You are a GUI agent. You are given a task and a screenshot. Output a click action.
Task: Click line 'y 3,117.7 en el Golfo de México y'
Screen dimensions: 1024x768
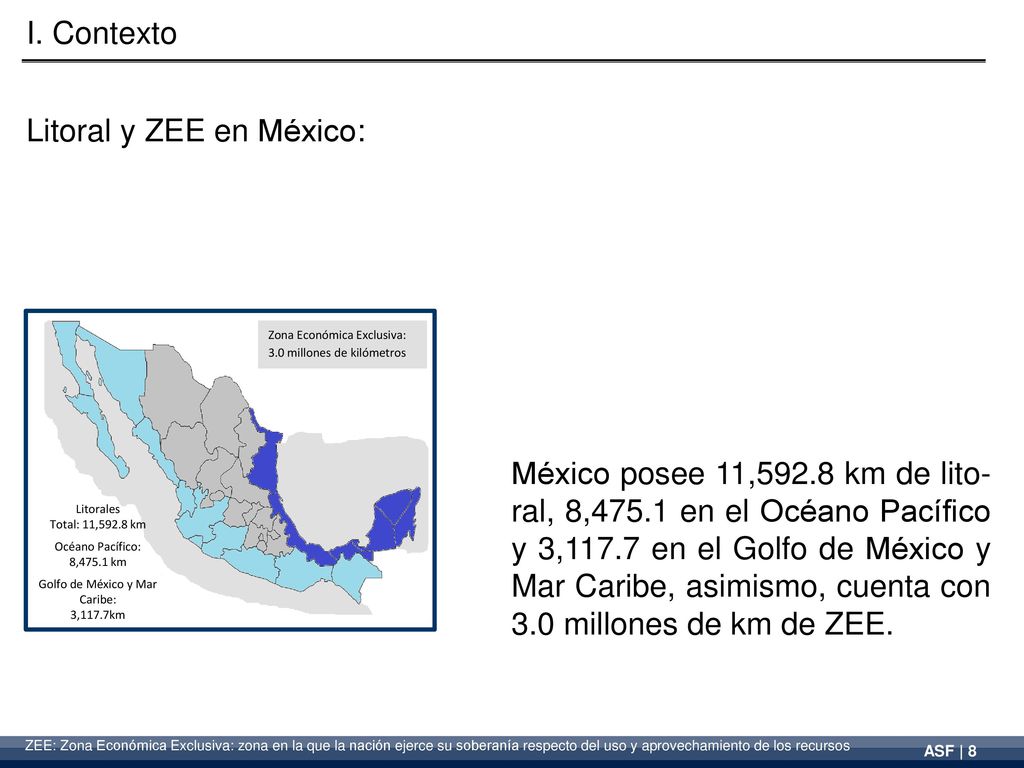click(x=751, y=549)
